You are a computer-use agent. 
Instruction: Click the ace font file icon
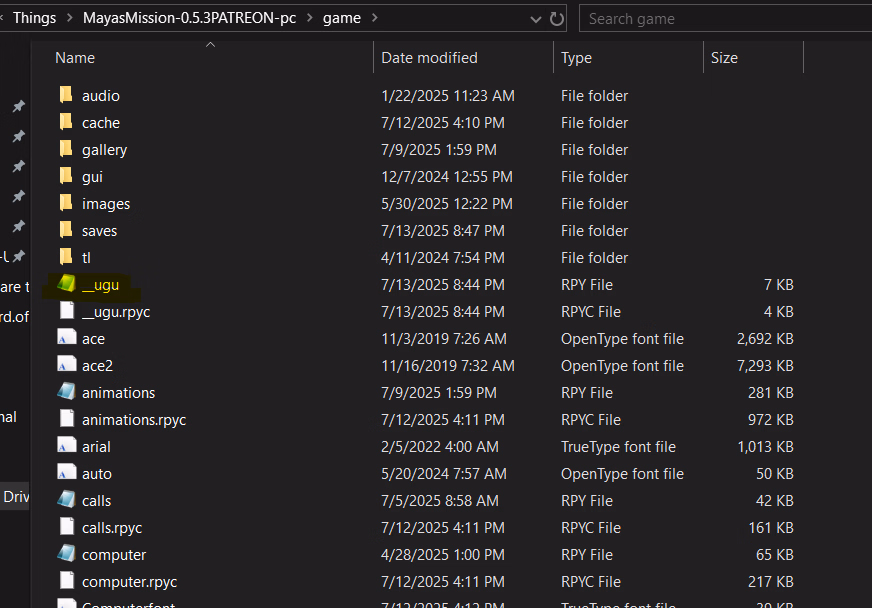tap(66, 338)
